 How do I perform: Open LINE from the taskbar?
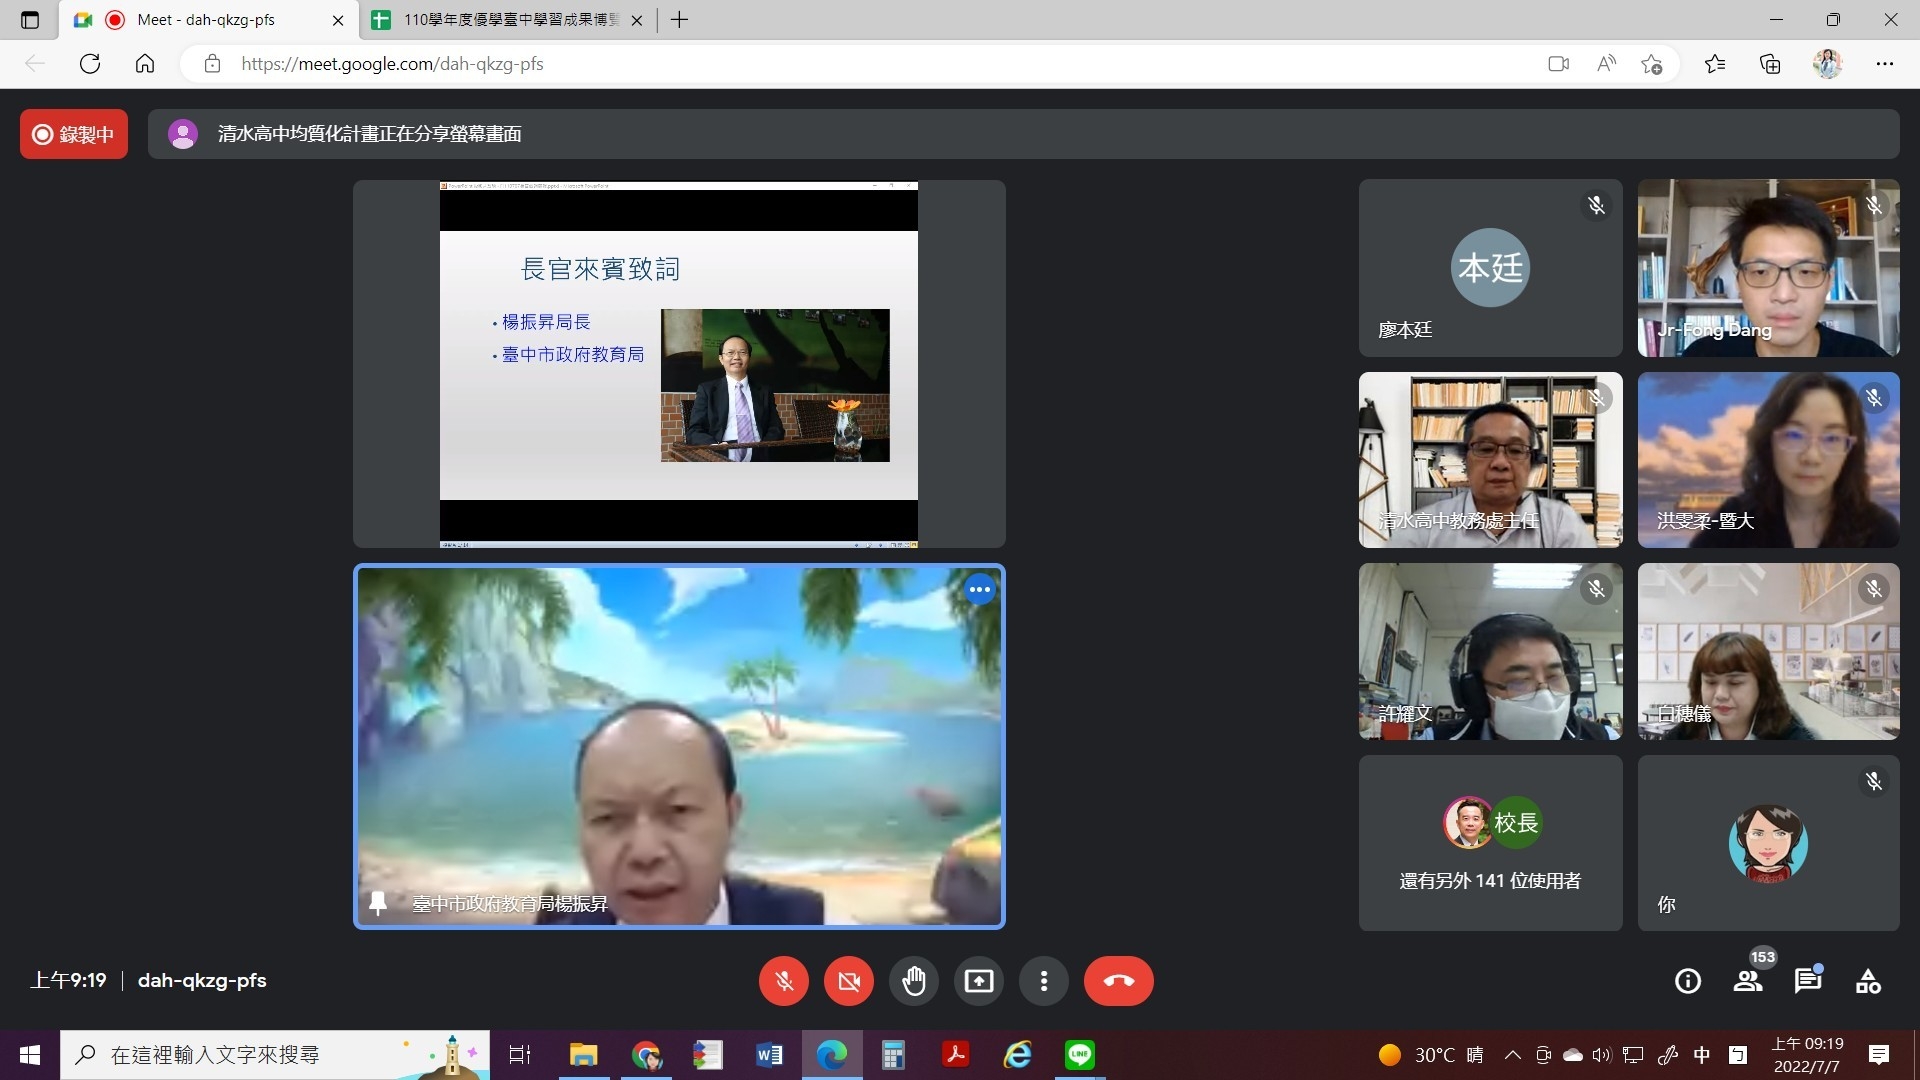[1079, 1055]
